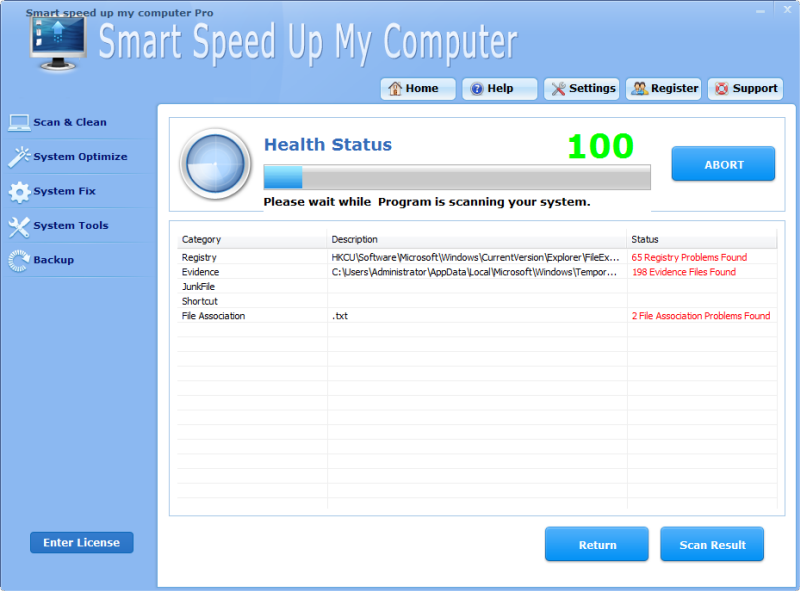Click '65 Registry Problems Found' status
Viewport: 800px width, 591px height.
tap(689, 257)
